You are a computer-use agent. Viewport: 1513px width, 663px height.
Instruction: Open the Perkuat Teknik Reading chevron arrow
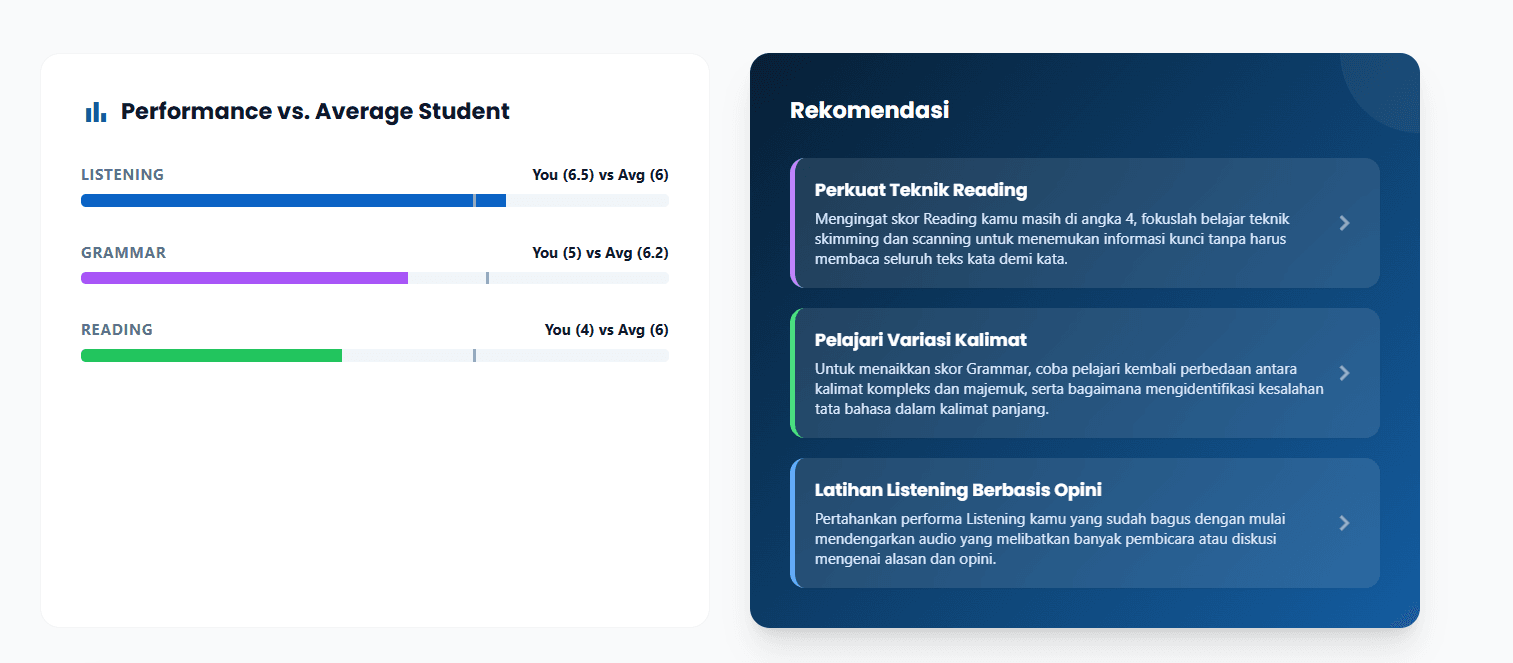pos(1345,223)
